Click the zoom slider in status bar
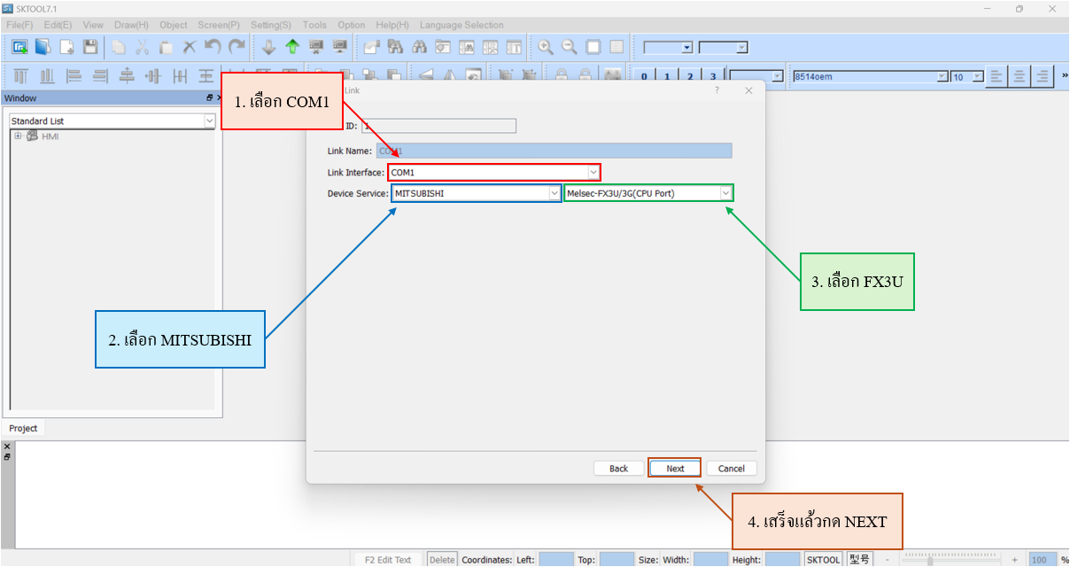This screenshot has height=567, width=1070. click(930, 560)
